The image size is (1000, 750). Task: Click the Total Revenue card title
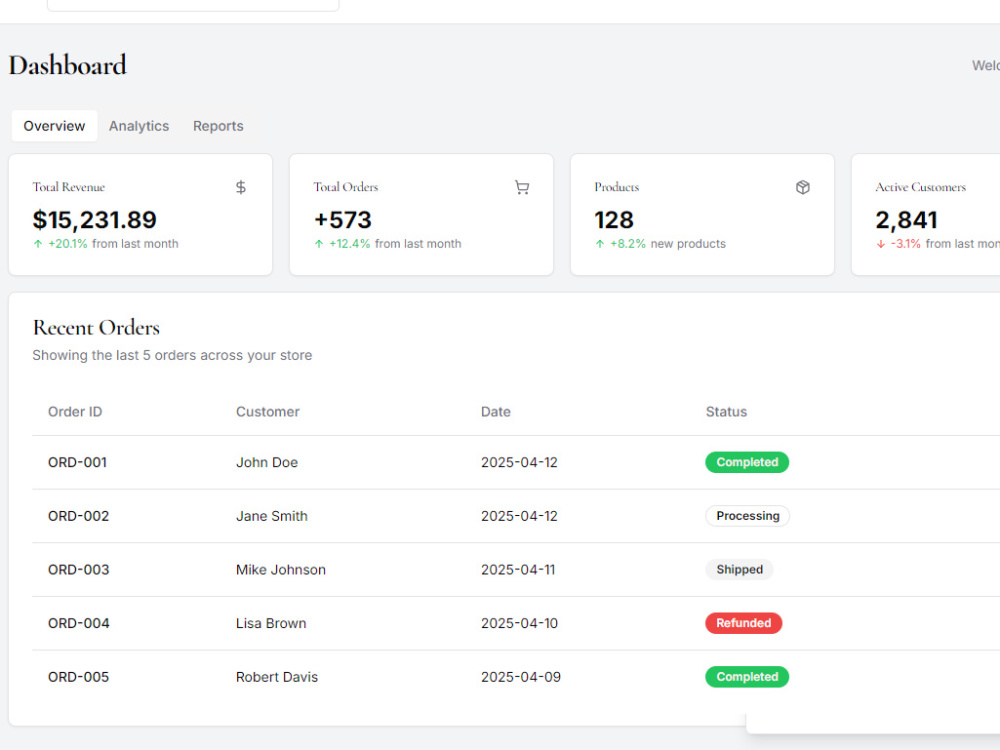pyautogui.click(x=69, y=187)
